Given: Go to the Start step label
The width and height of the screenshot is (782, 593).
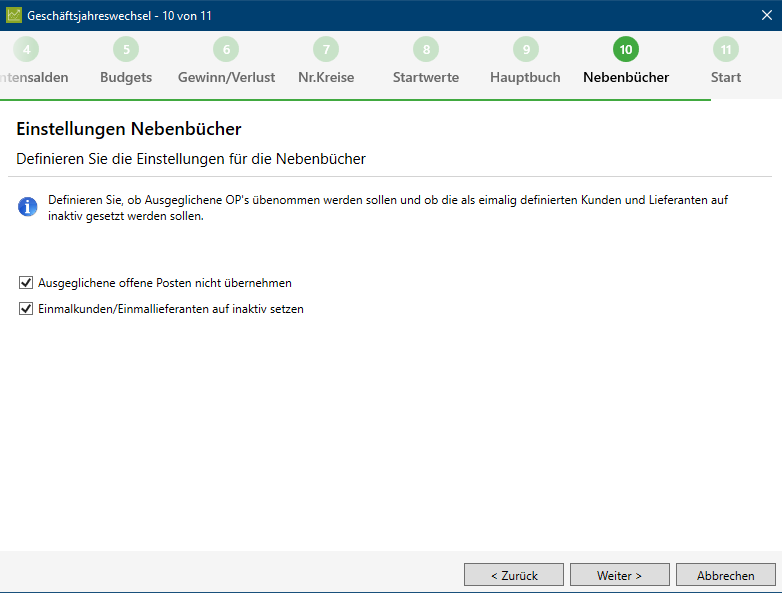Looking at the screenshot, I should click(x=726, y=77).
